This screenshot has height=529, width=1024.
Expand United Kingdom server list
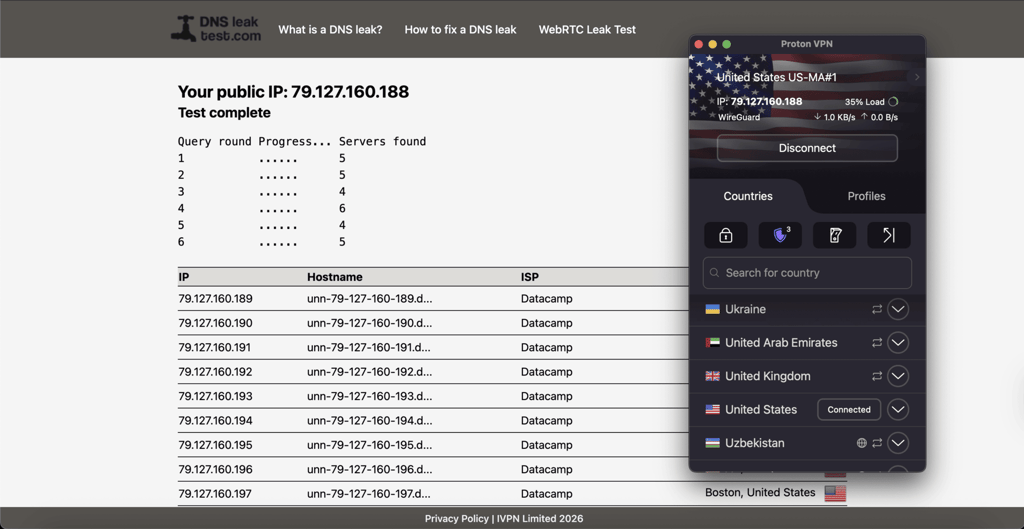click(x=898, y=376)
